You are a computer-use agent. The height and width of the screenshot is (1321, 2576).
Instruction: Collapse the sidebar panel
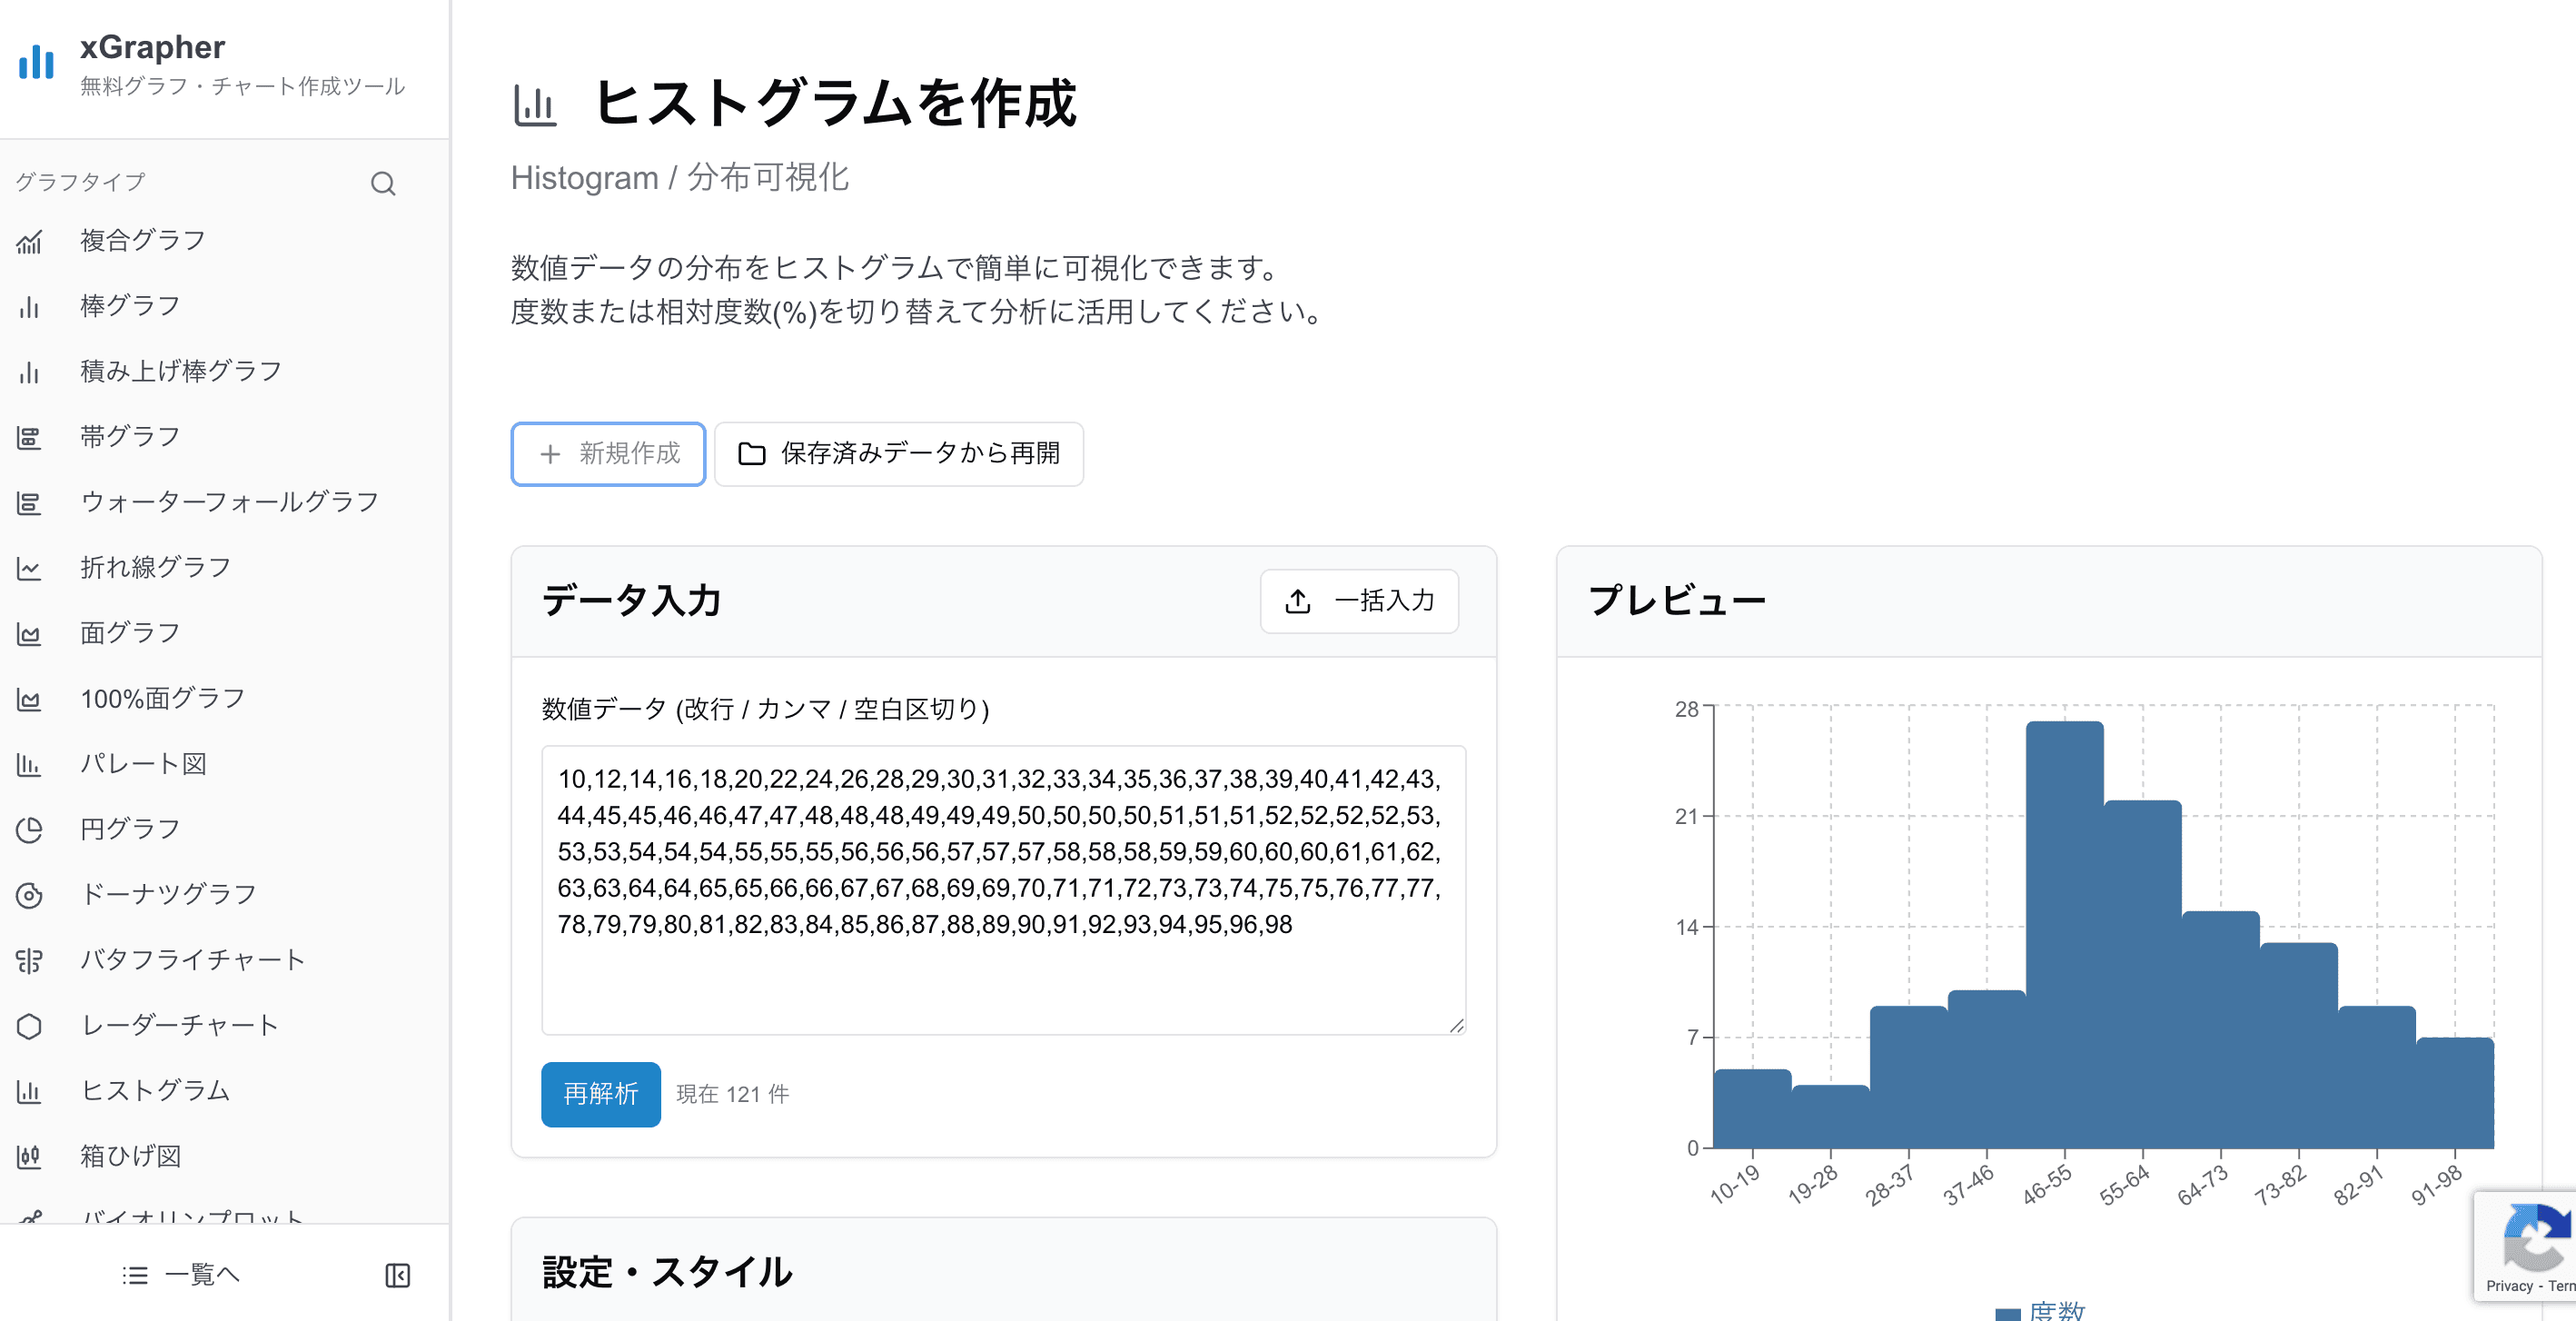point(398,1275)
